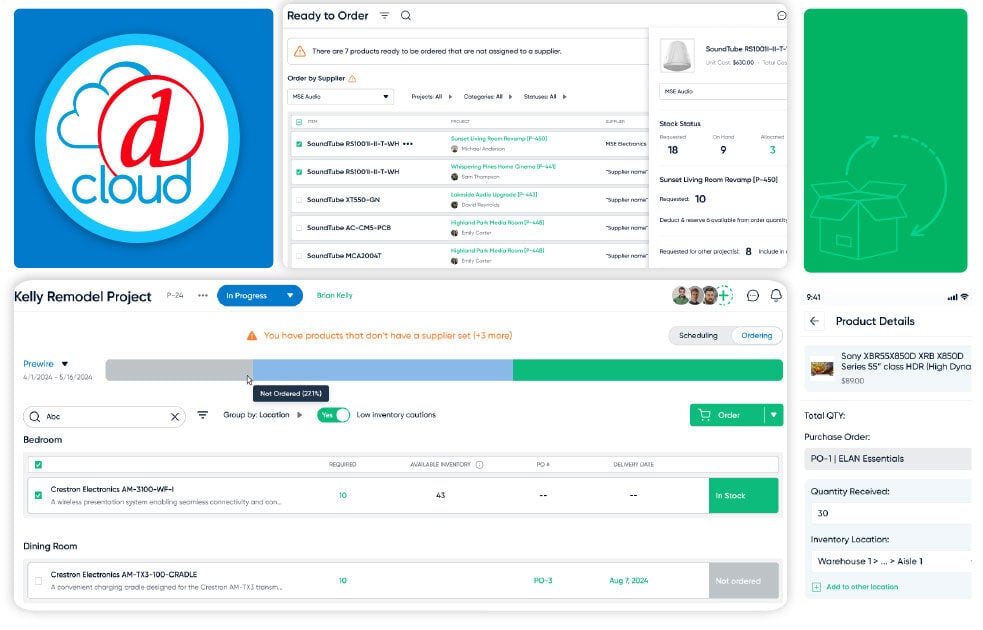Open search in Ready to Order panel
983x630 pixels.
point(407,17)
